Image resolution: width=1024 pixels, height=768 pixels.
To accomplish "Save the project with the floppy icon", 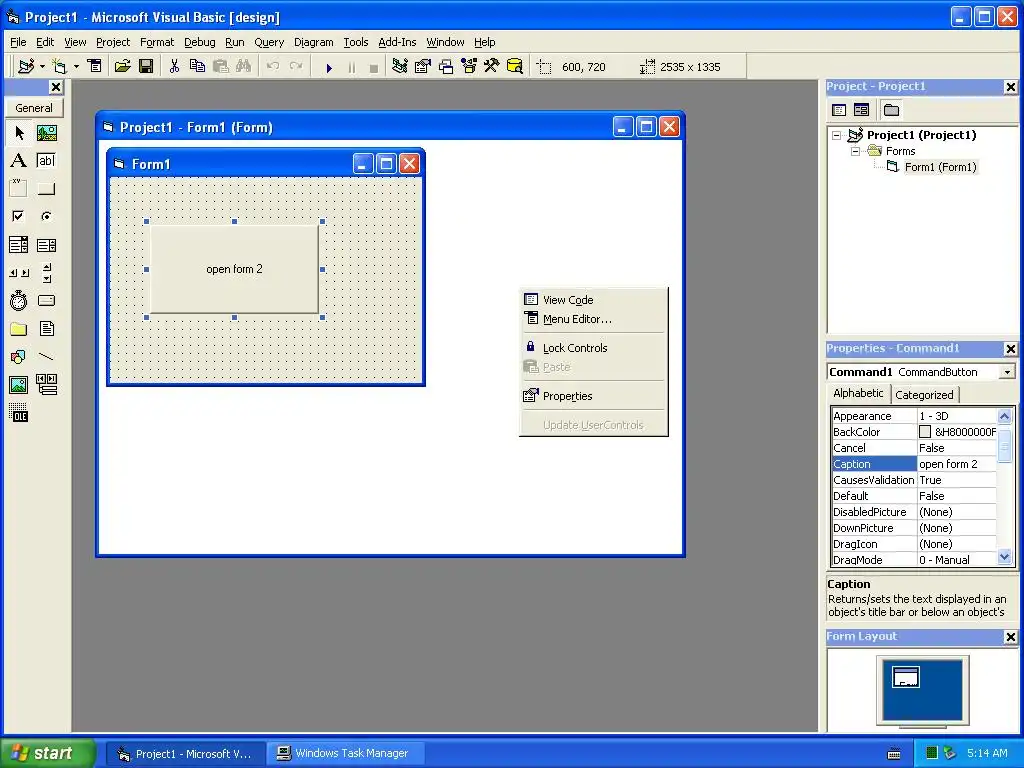I will (x=146, y=67).
